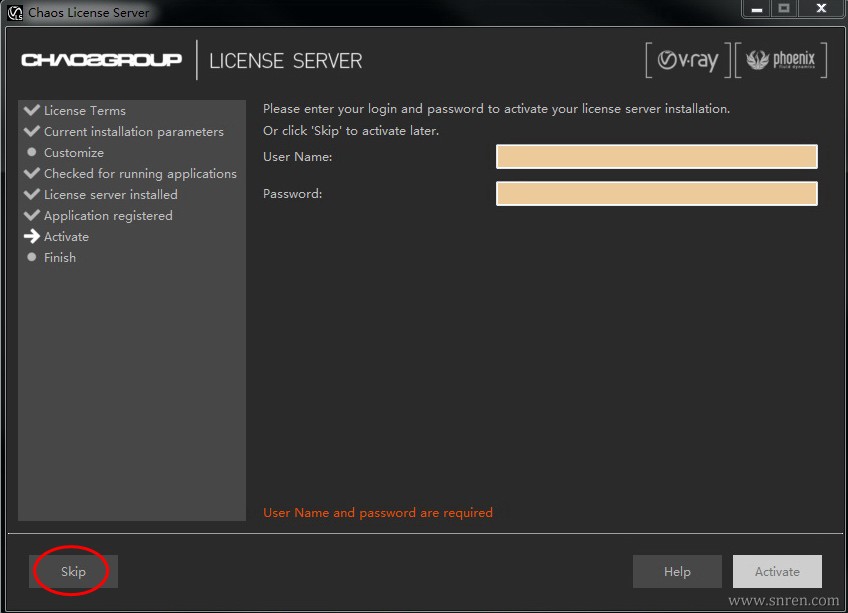Select the License Terms step
This screenshot has height=613, width=848.
pyautogui.click(x=85, y=110)
